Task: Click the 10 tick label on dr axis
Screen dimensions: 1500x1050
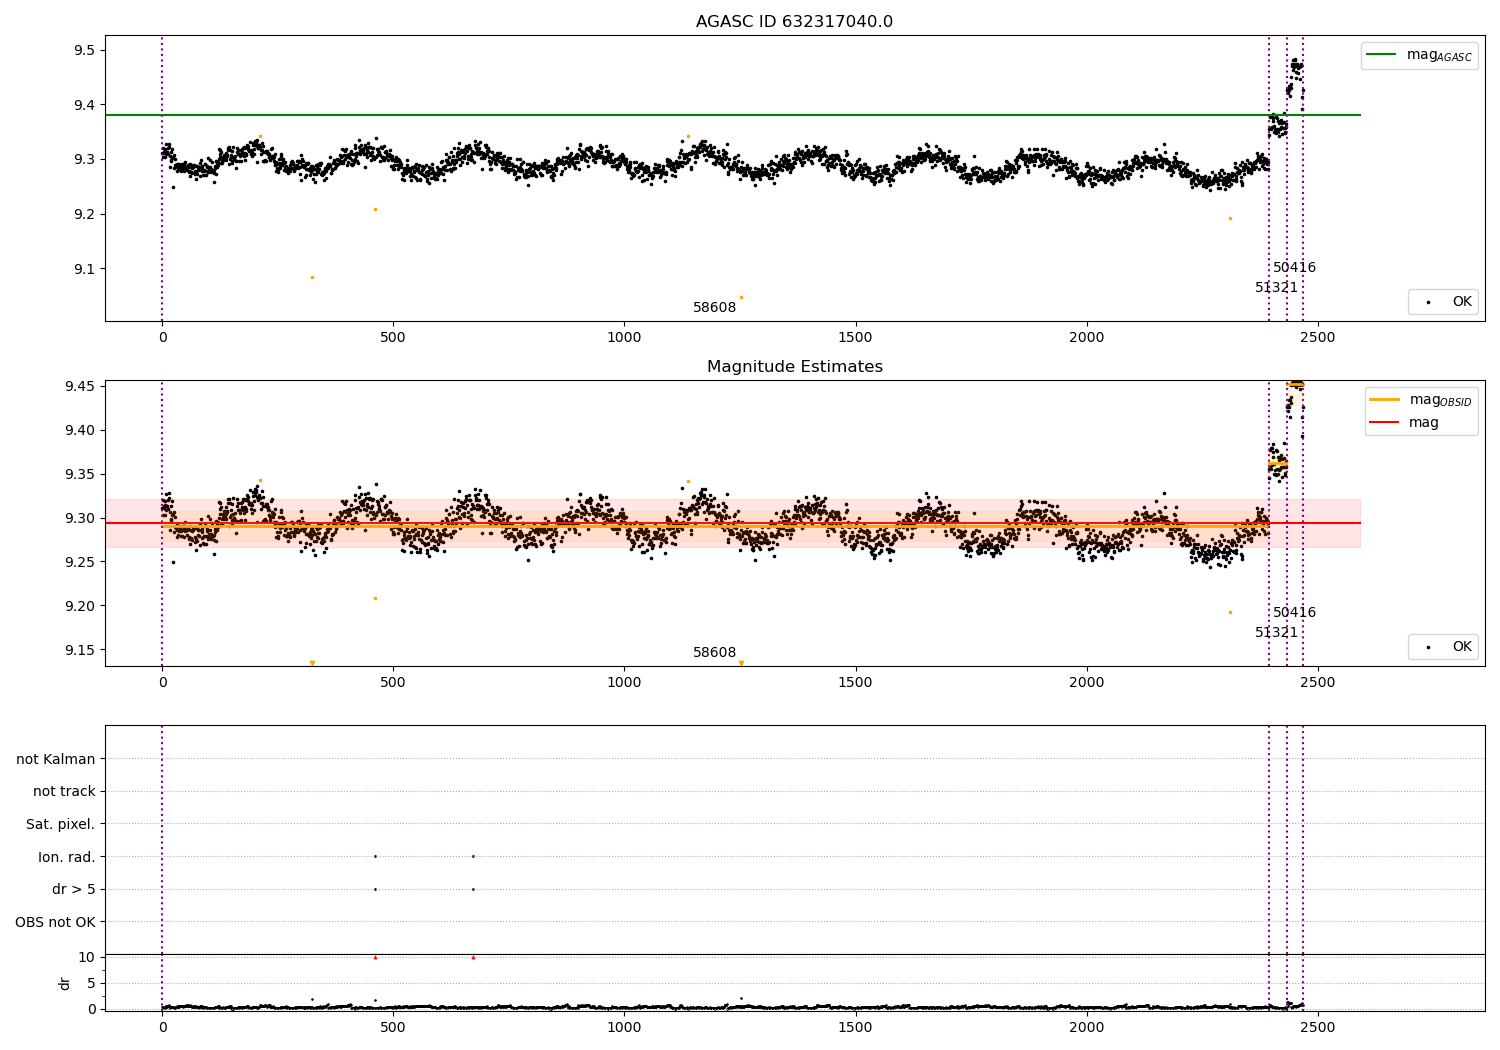Action: pyautogui.click(x=87, y=957)
